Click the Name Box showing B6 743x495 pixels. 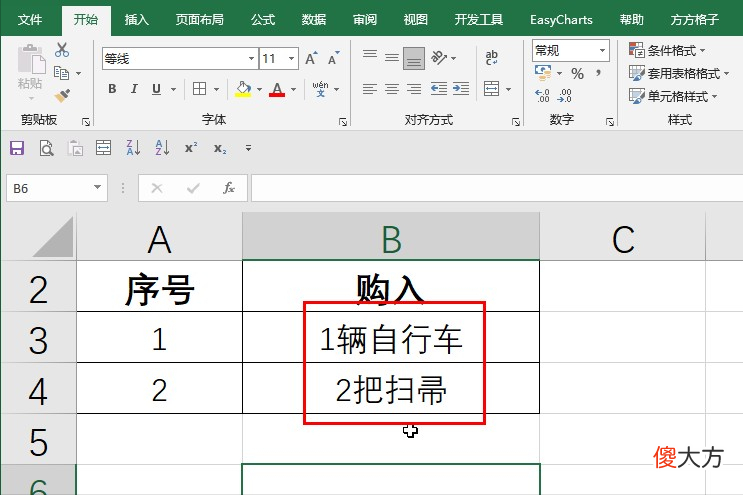(x=57, y=188)
